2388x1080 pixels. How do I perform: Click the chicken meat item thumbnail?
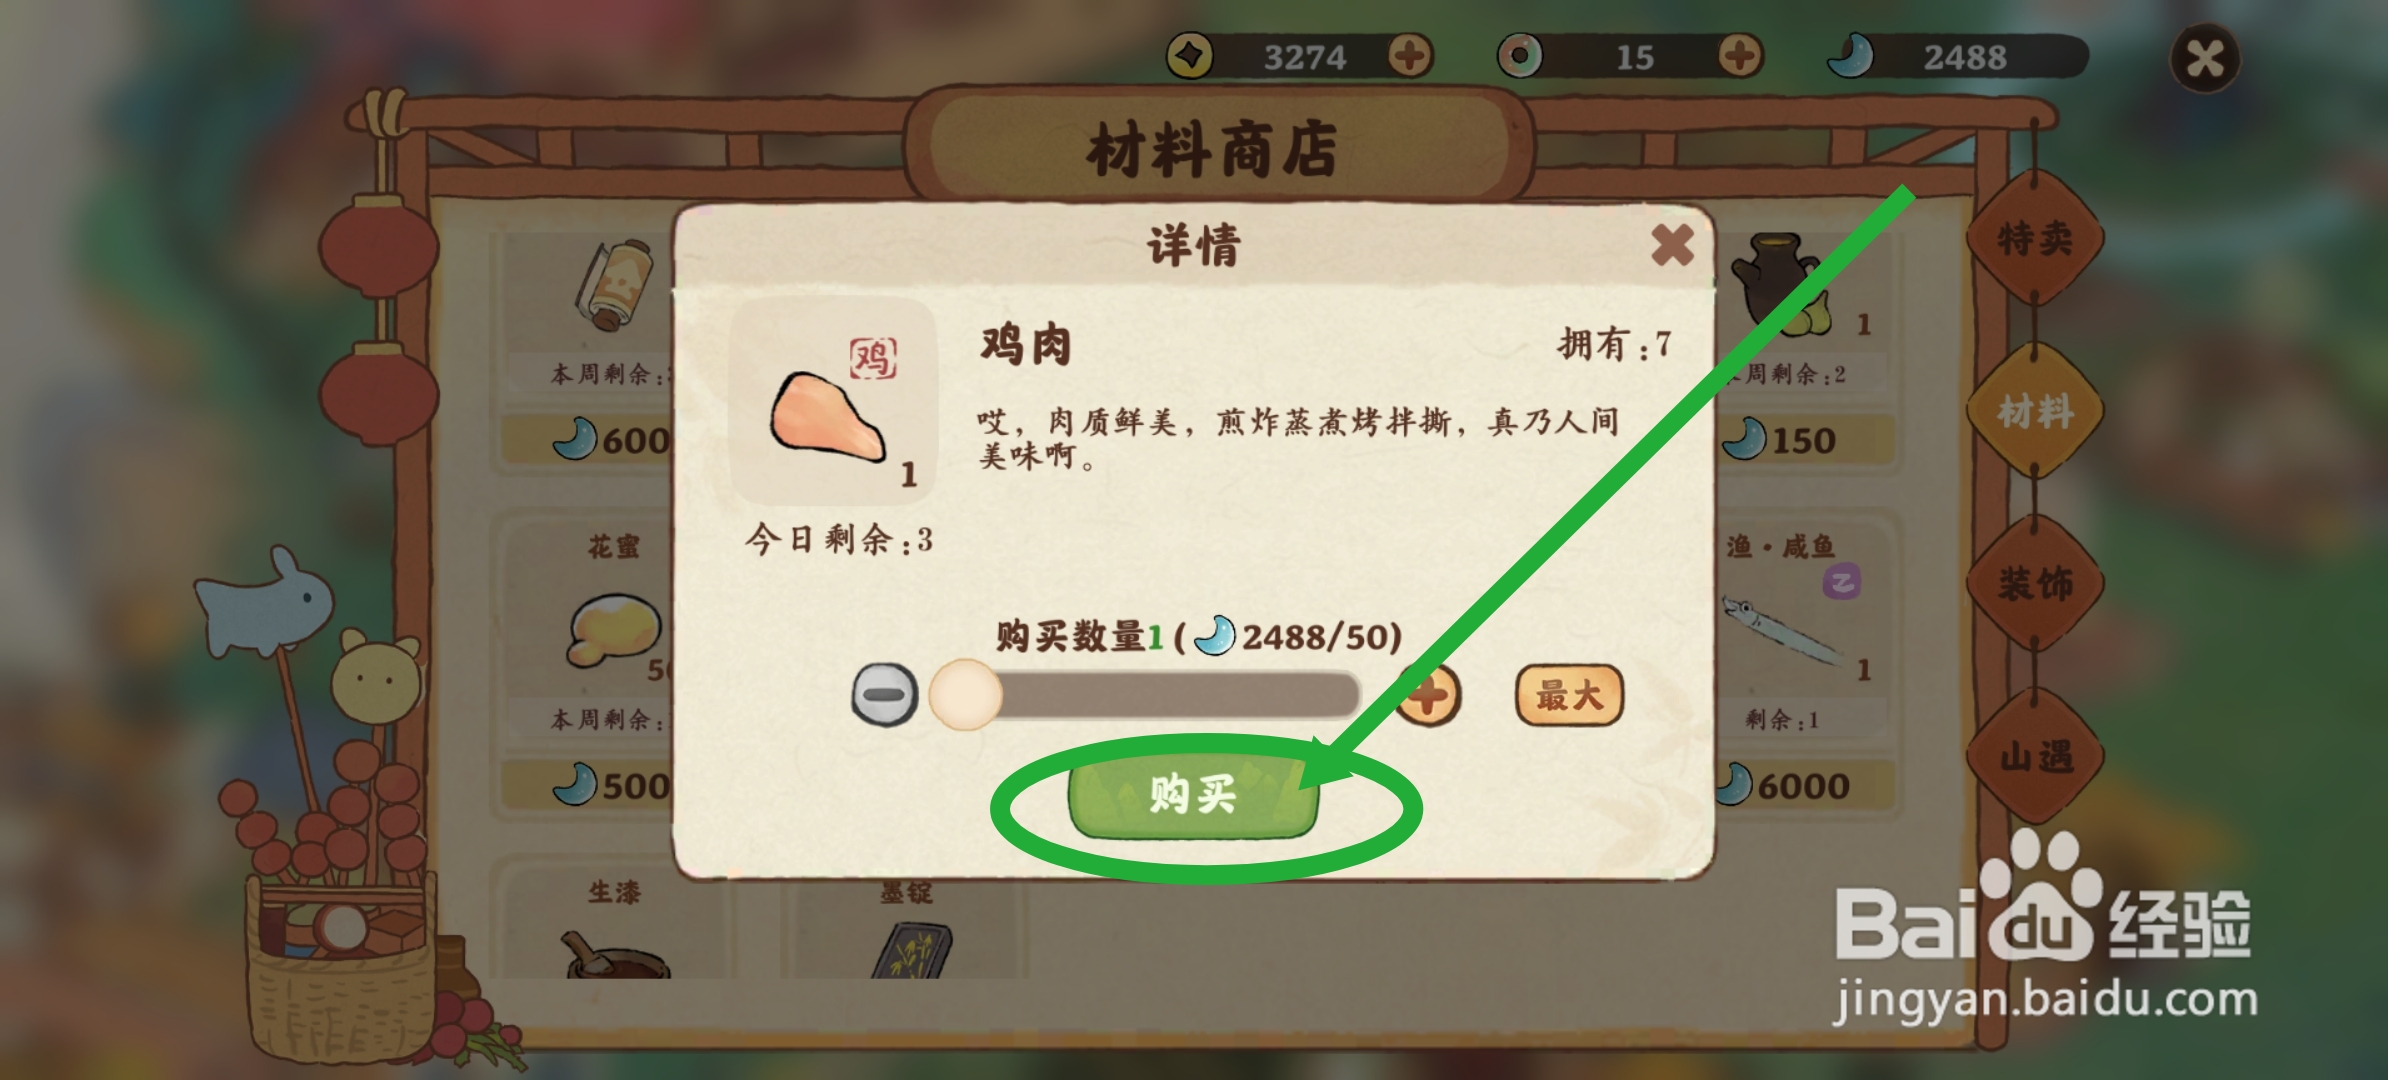point(835,400)
